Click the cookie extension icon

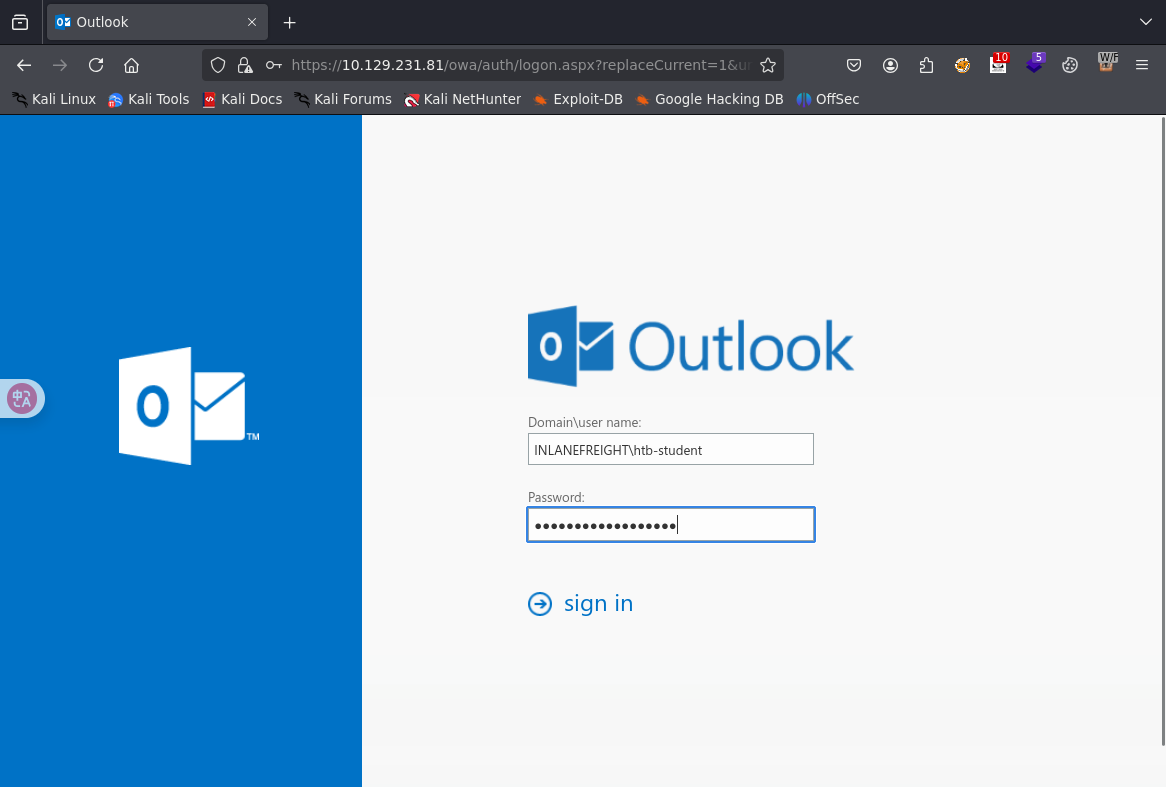[1070, 65]
